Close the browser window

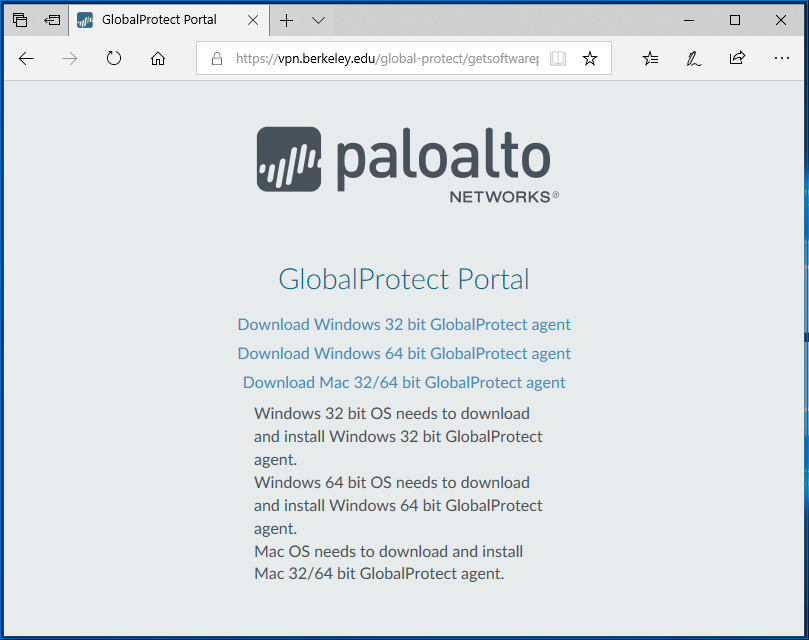pos(781,20)
